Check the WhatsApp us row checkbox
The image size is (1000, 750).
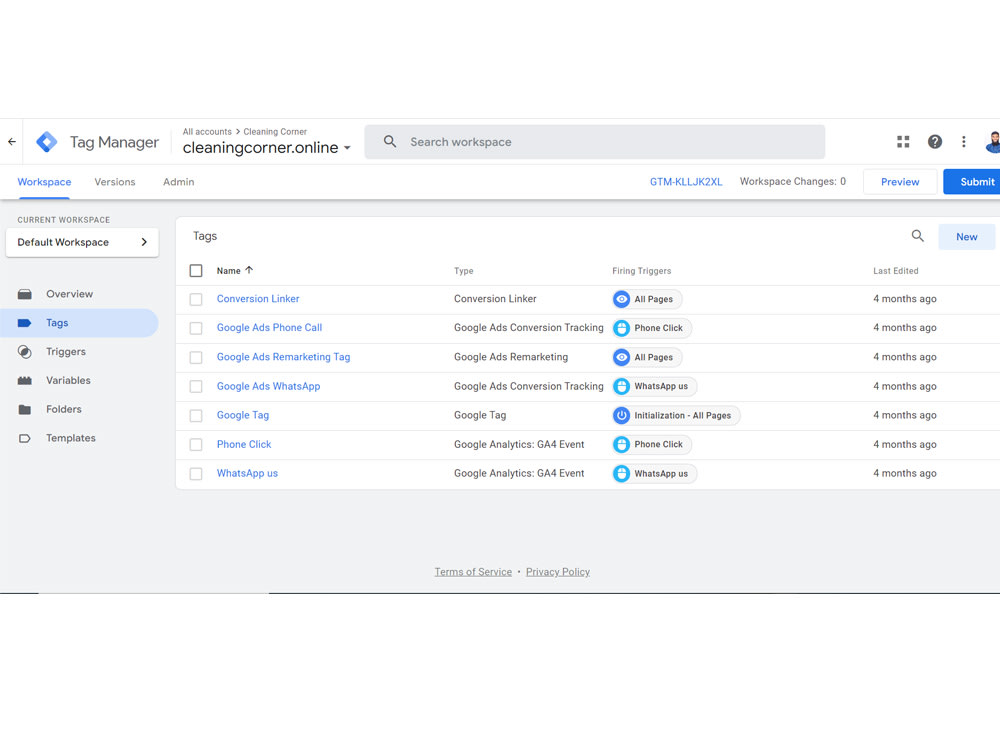click(x=196, y=474)
